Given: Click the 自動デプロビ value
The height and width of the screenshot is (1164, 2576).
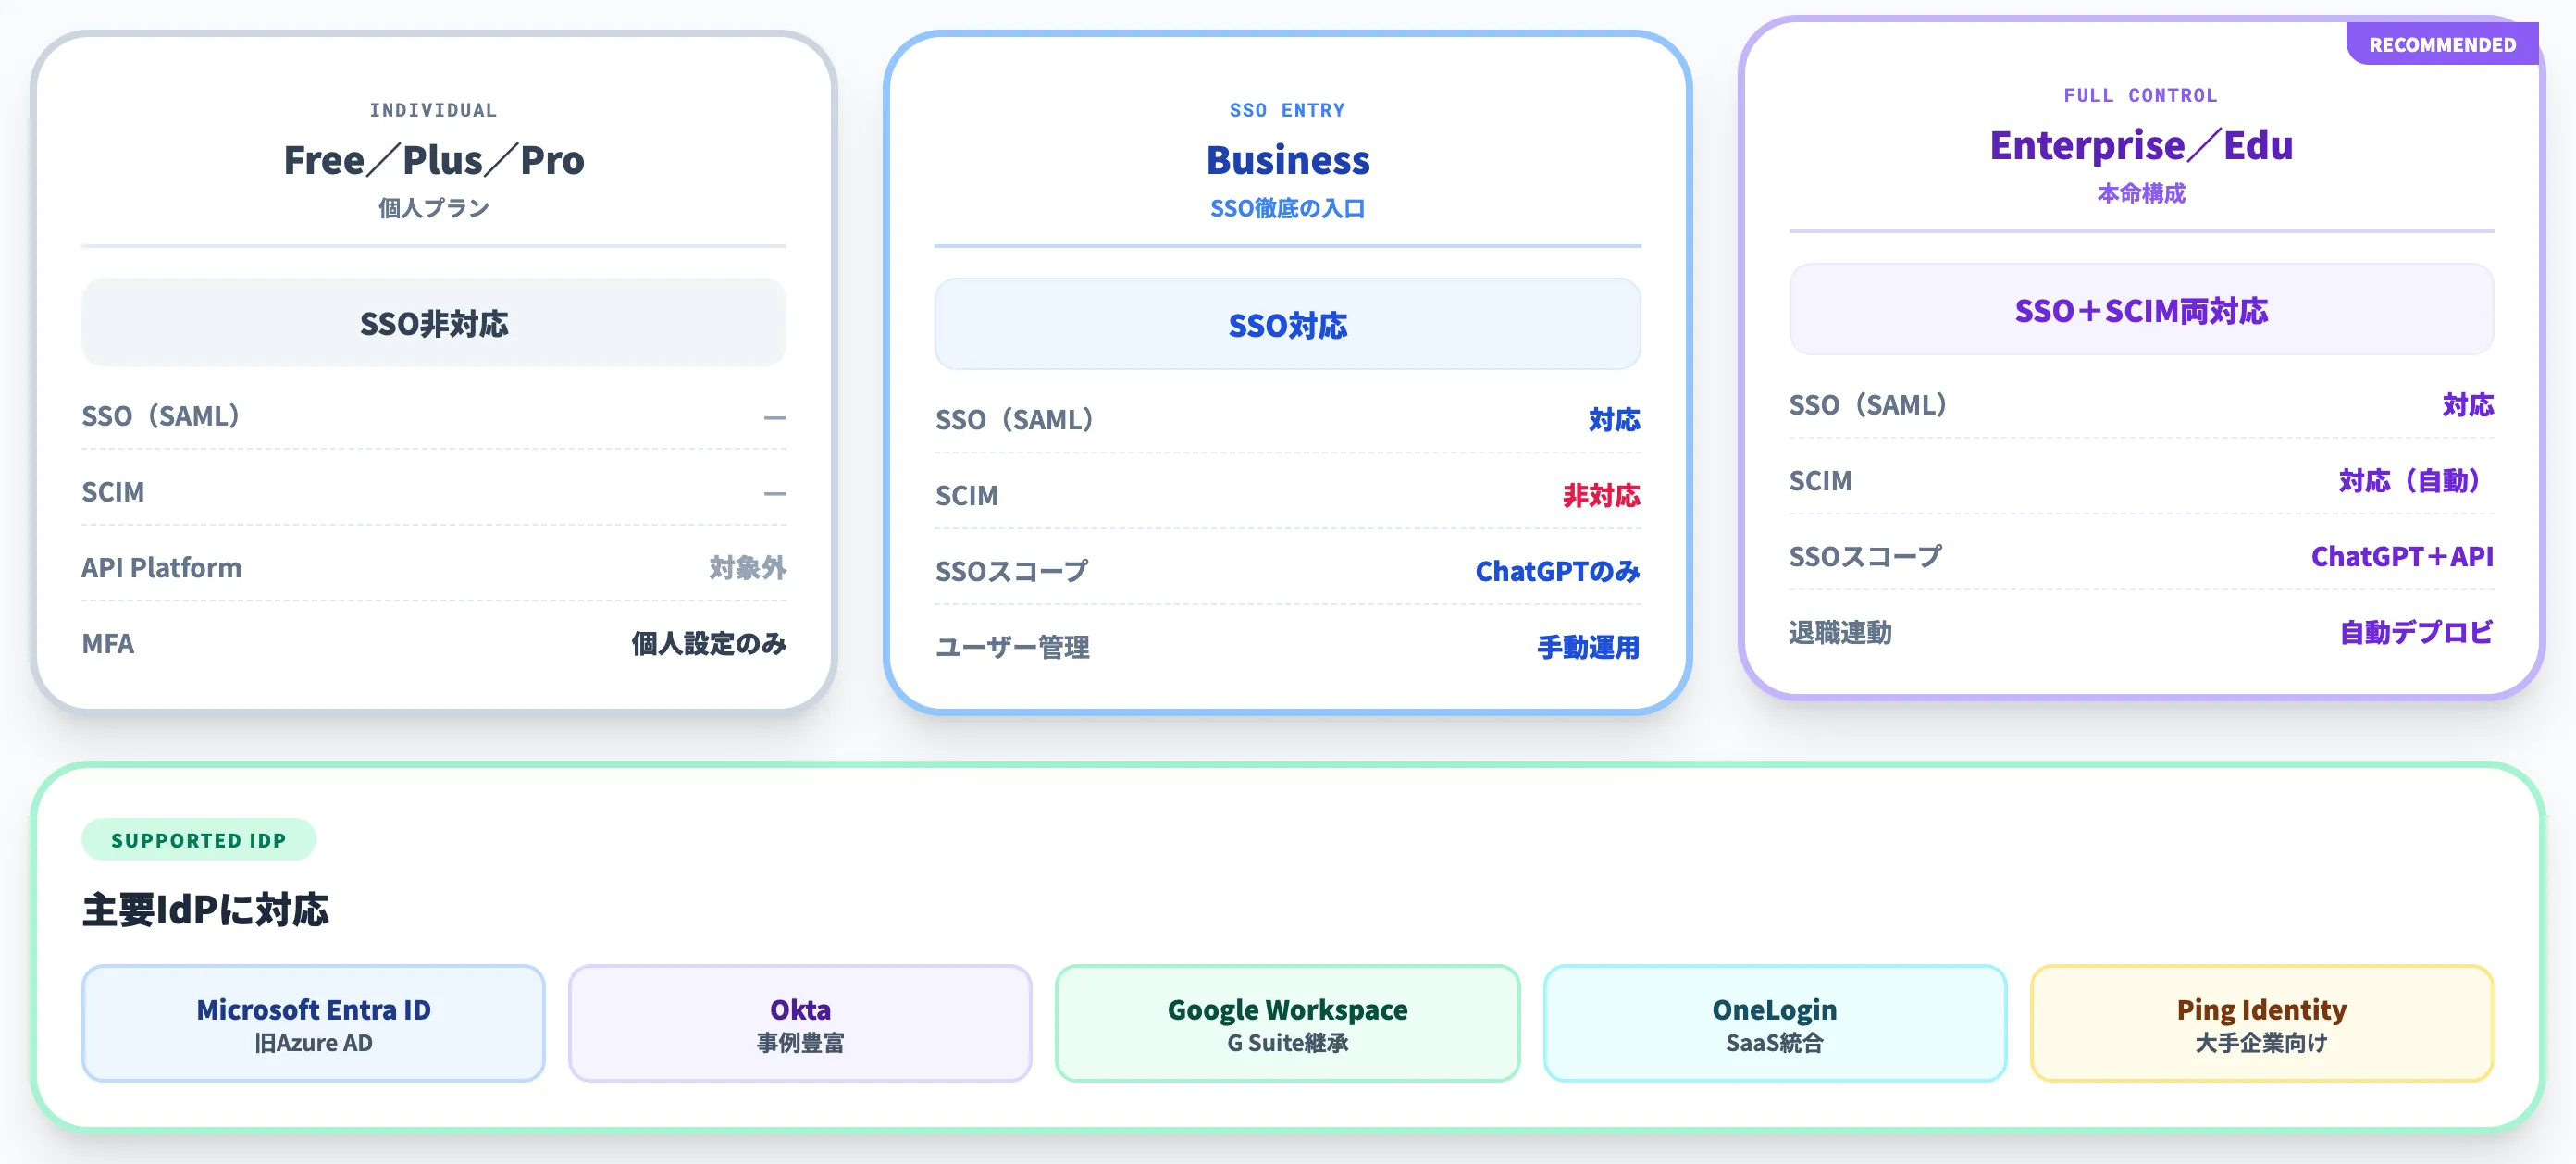Looking at the screenshot, I should 2416,632.
